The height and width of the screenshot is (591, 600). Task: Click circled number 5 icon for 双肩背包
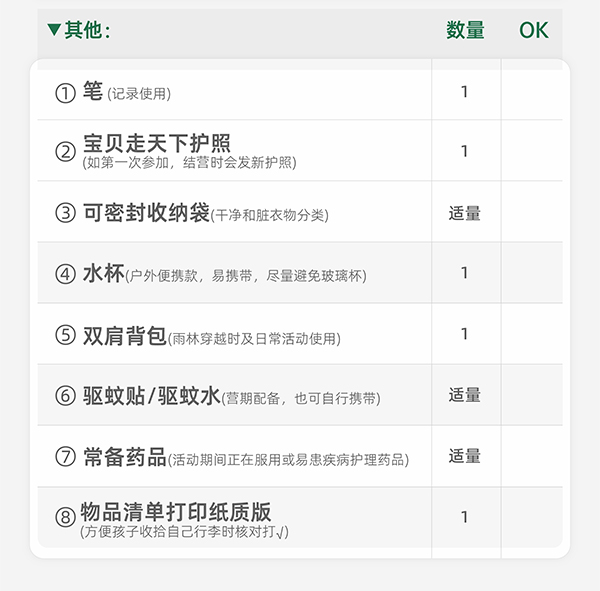pyautogui.click(x=65, y=335)
